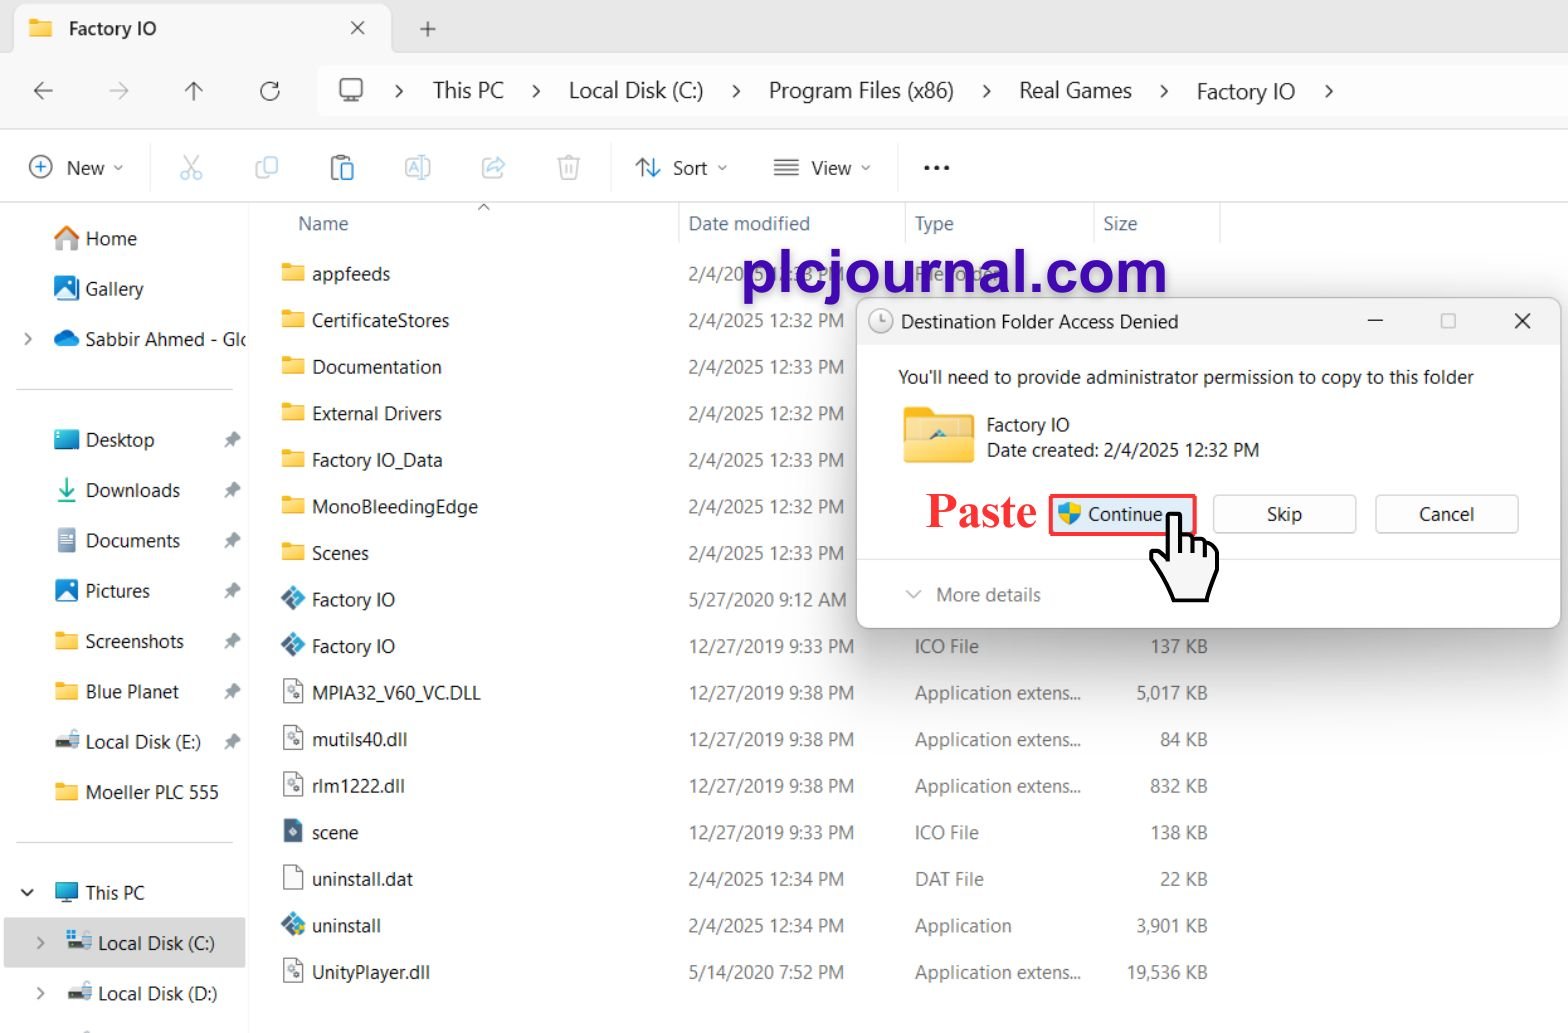Open Documents in the navigation pane
The width and height of the screenshot is (1568, 1033).
click(118, 541)
